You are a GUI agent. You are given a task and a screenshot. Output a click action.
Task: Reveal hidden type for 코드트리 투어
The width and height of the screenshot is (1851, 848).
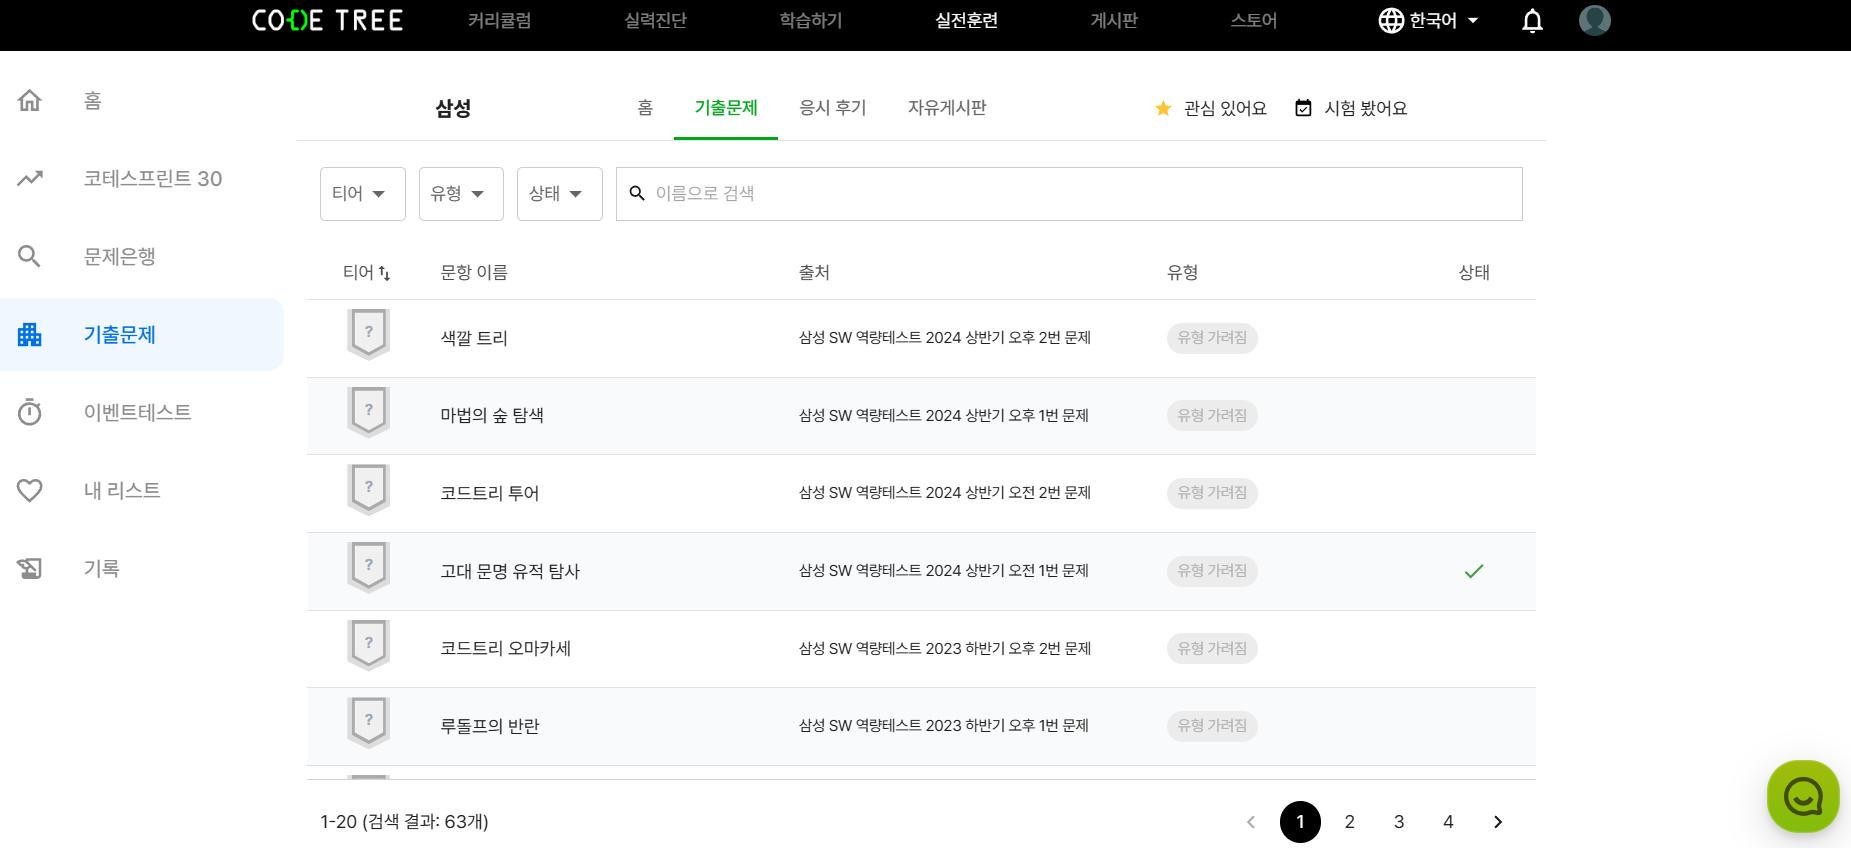[1212, 493]
